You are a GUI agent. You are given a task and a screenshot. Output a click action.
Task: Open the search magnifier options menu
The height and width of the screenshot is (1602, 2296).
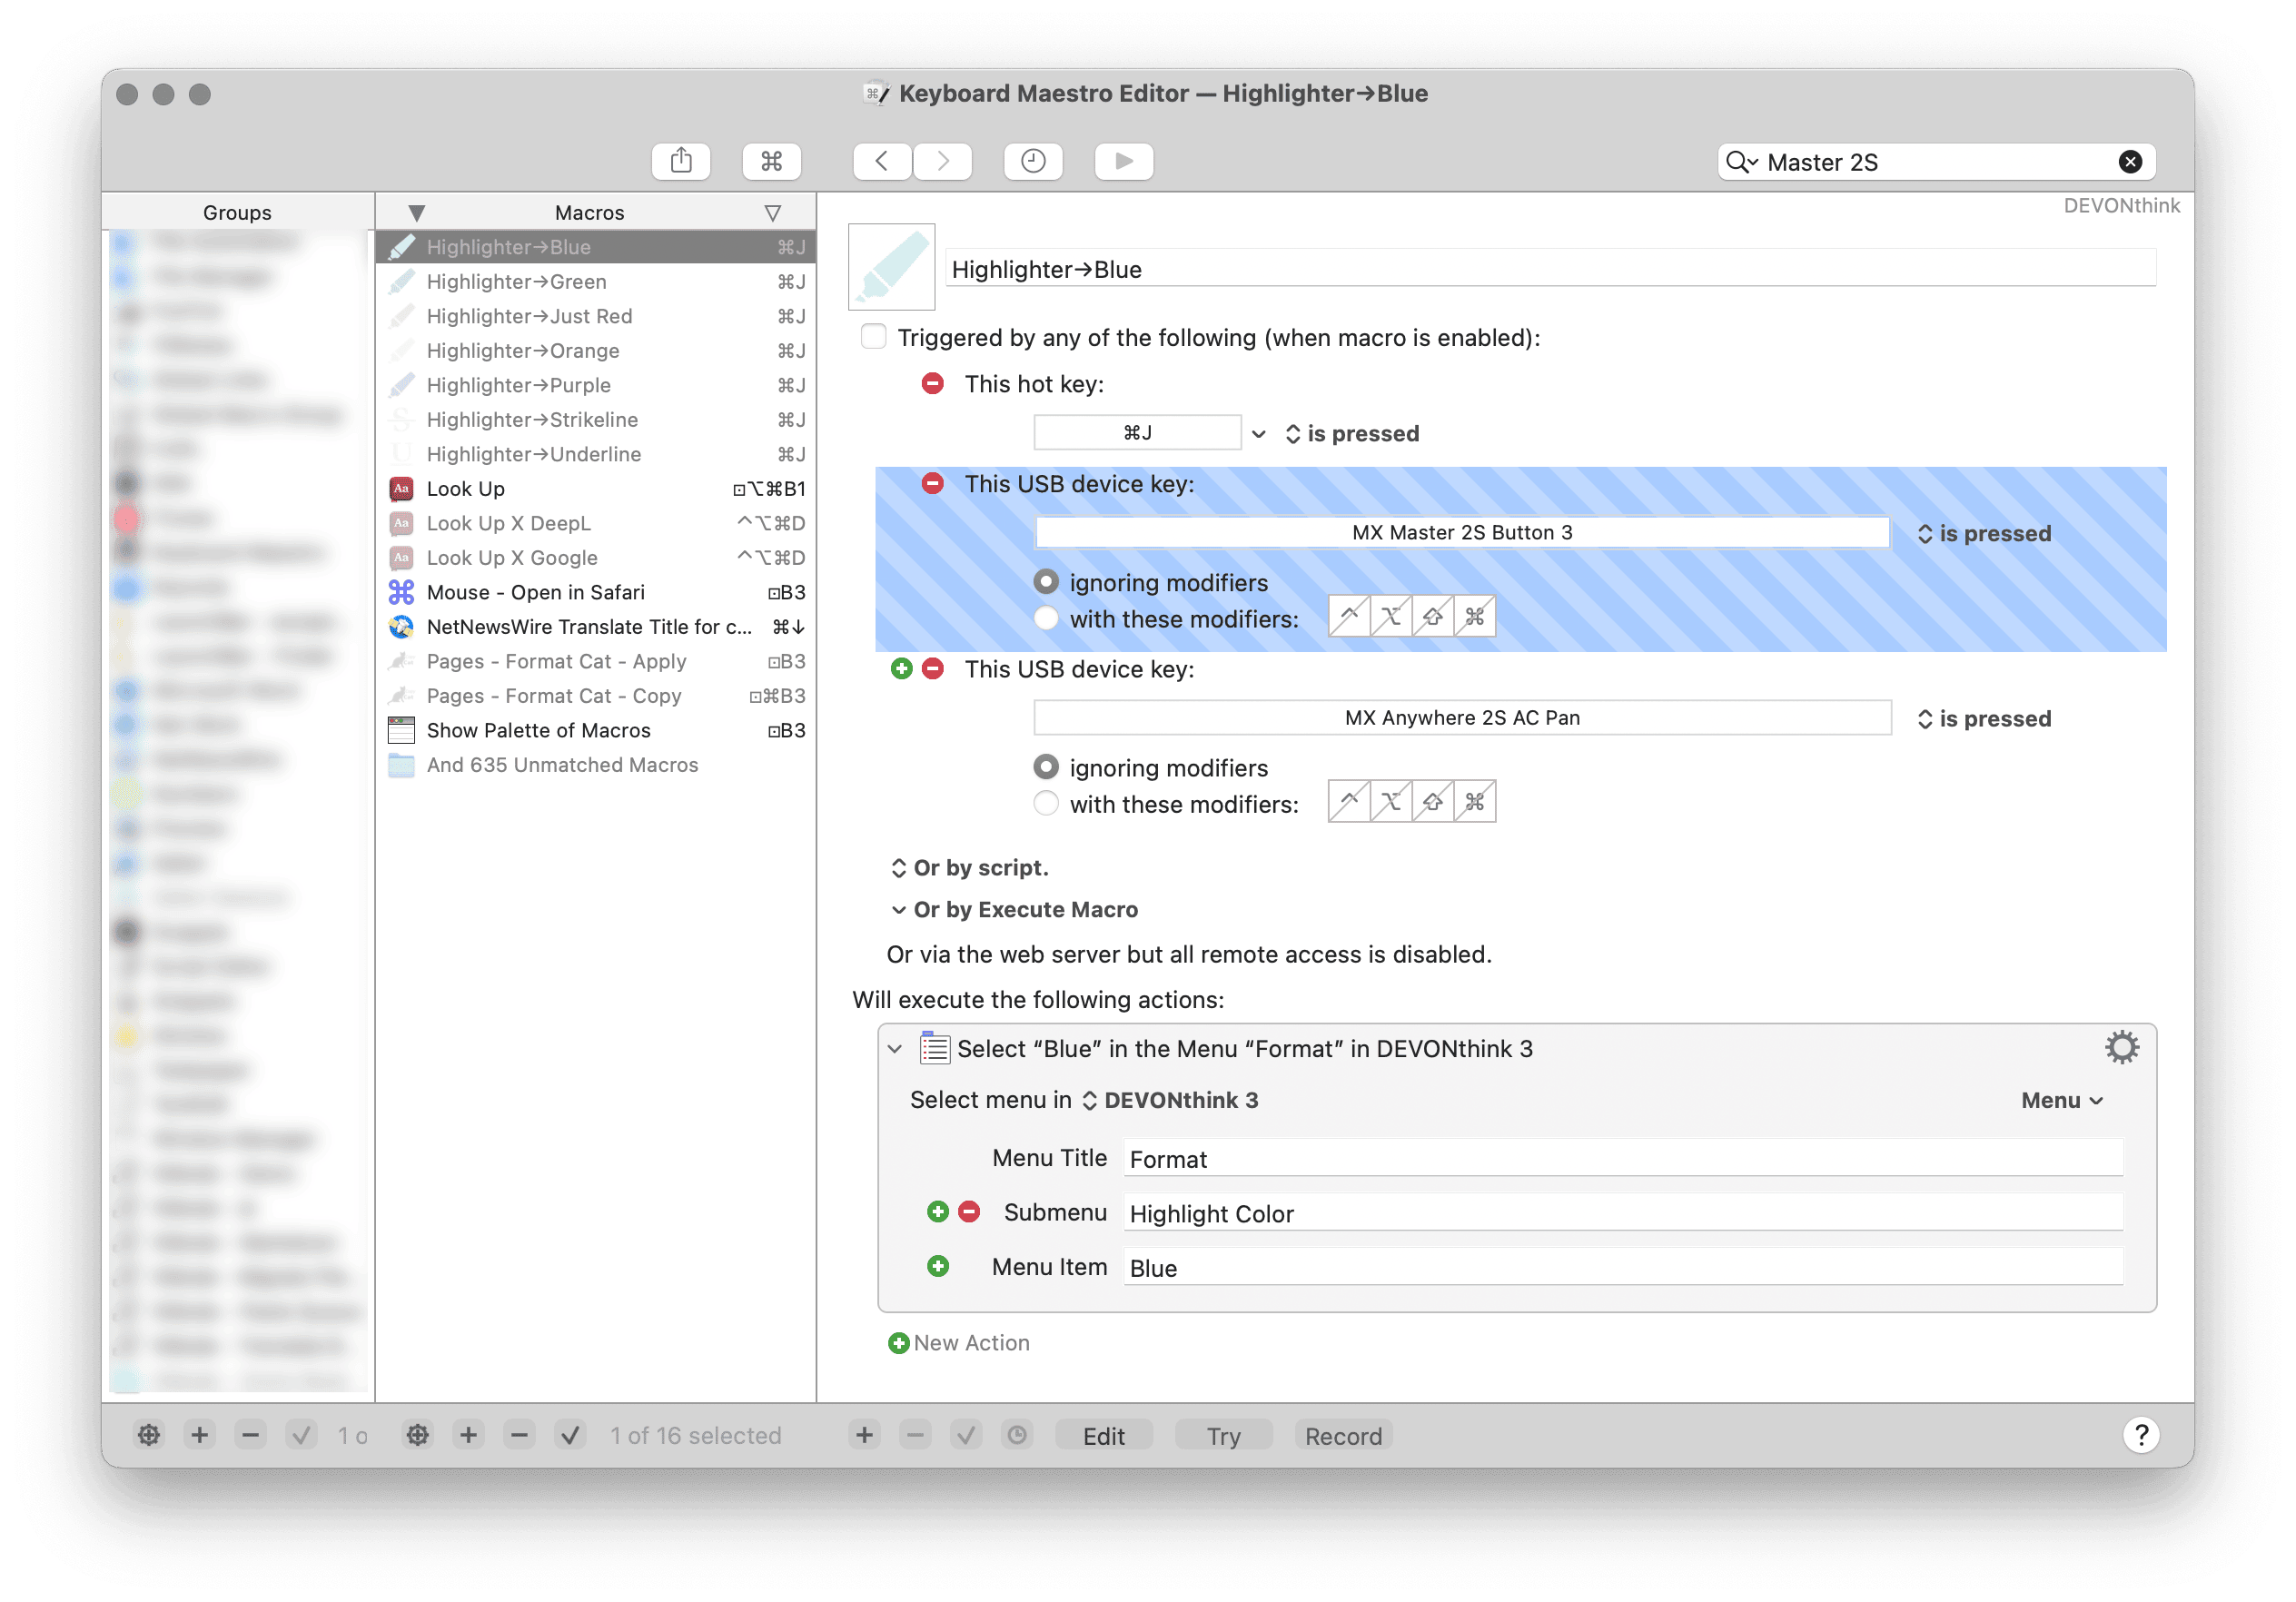1741,162
